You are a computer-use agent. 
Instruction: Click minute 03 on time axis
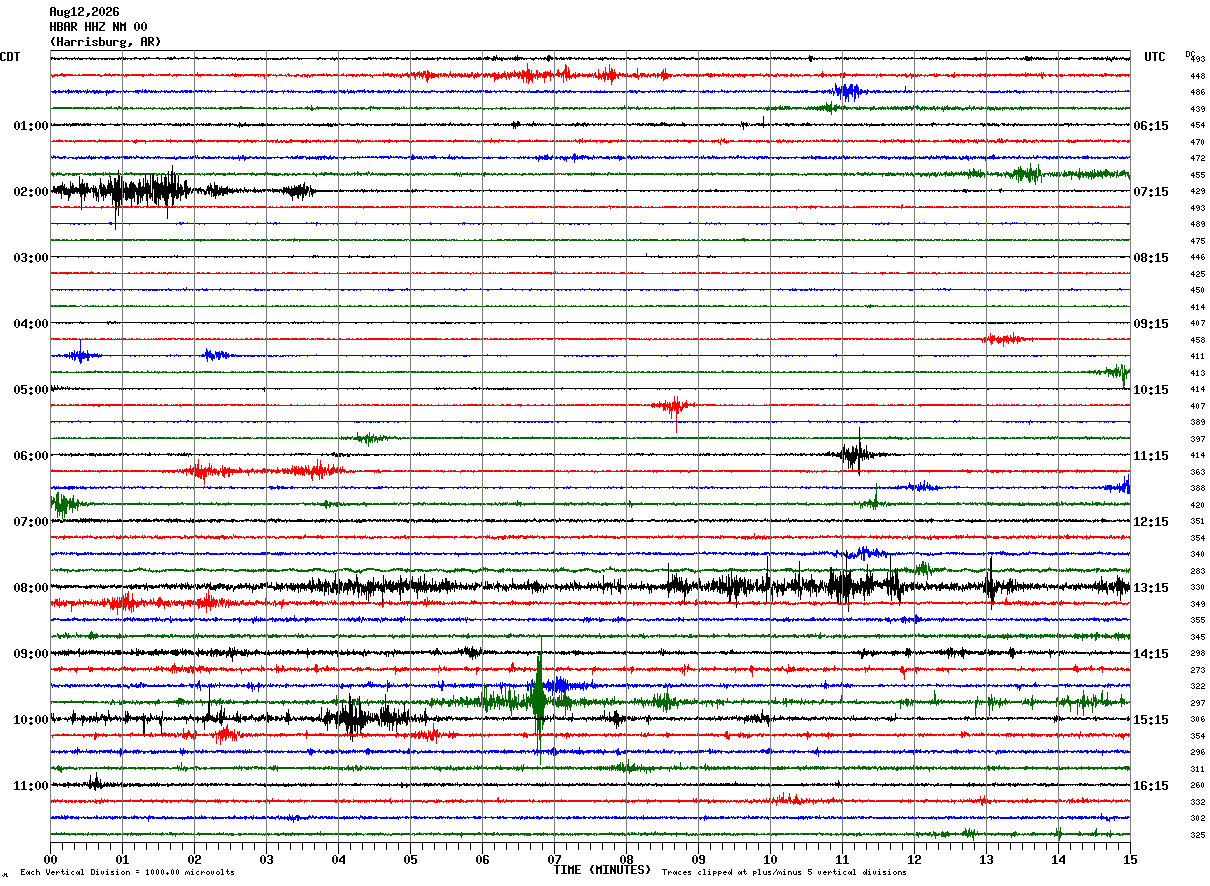click(x=266, y=858)
